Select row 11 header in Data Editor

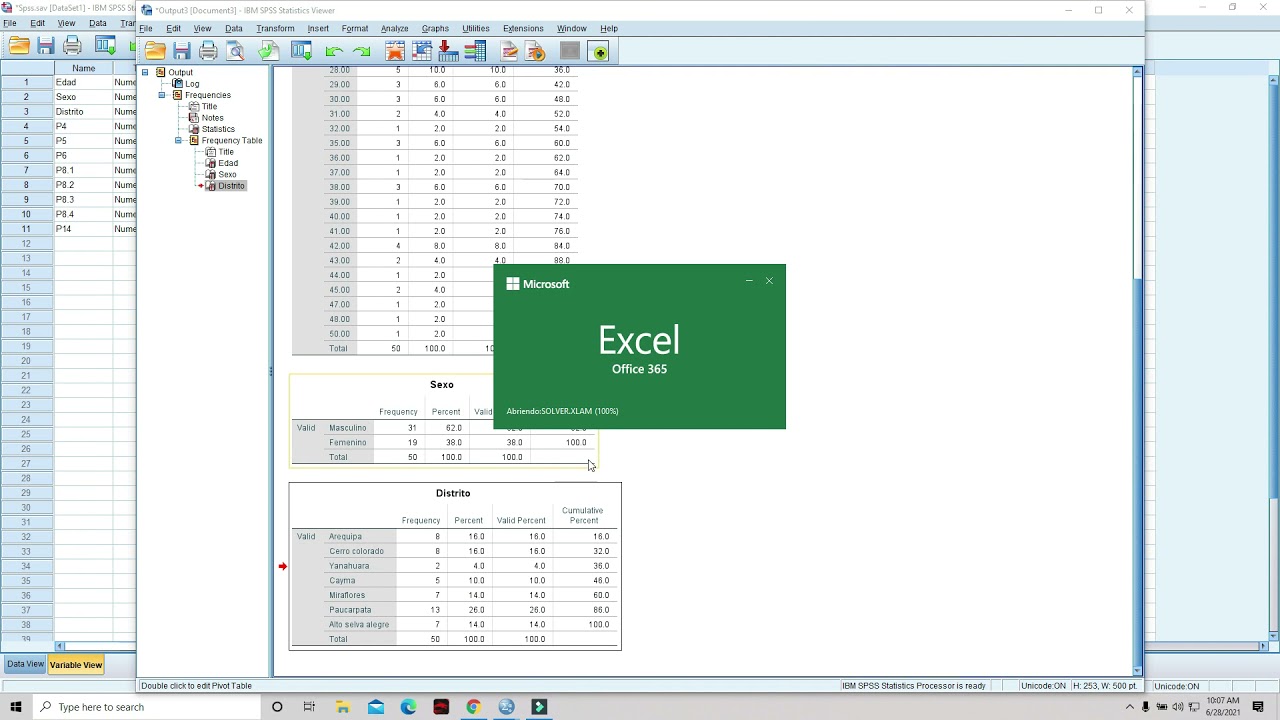(26, 229)
